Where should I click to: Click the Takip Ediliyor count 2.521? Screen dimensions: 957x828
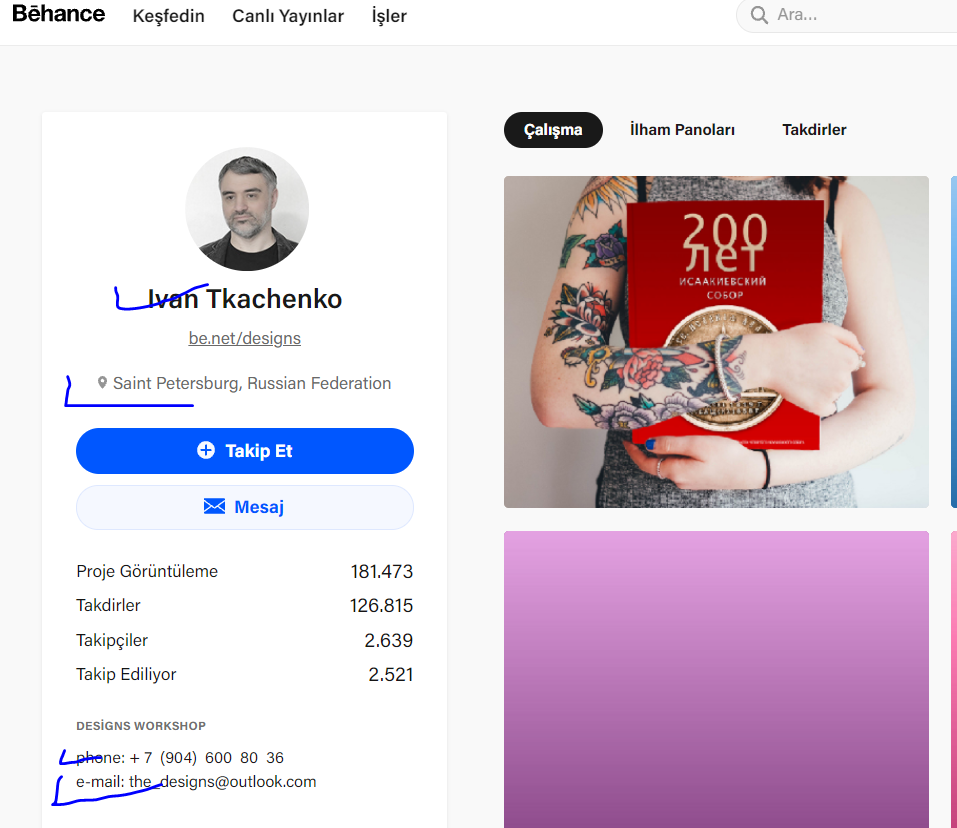coord(391,674)
